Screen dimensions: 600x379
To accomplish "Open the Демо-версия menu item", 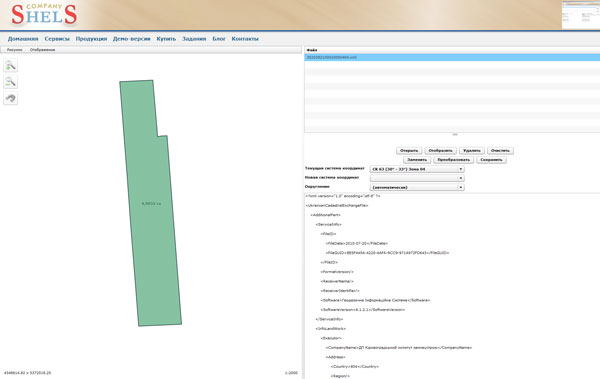I will point(132,39).
